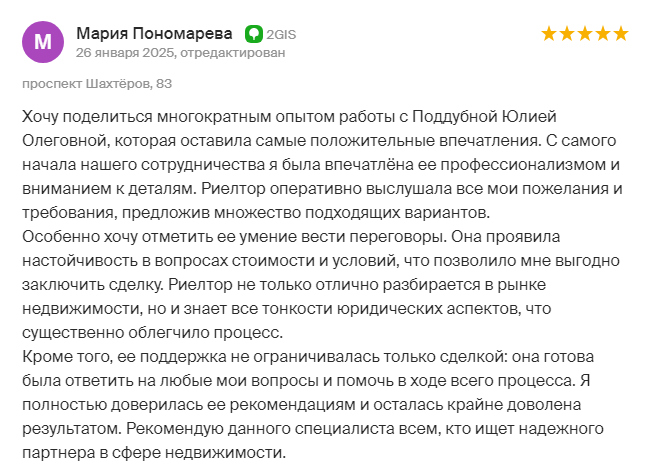Click the last line партнера в сфере недвижимости
The width and height of the screenshot is (648, 476).
154,453
